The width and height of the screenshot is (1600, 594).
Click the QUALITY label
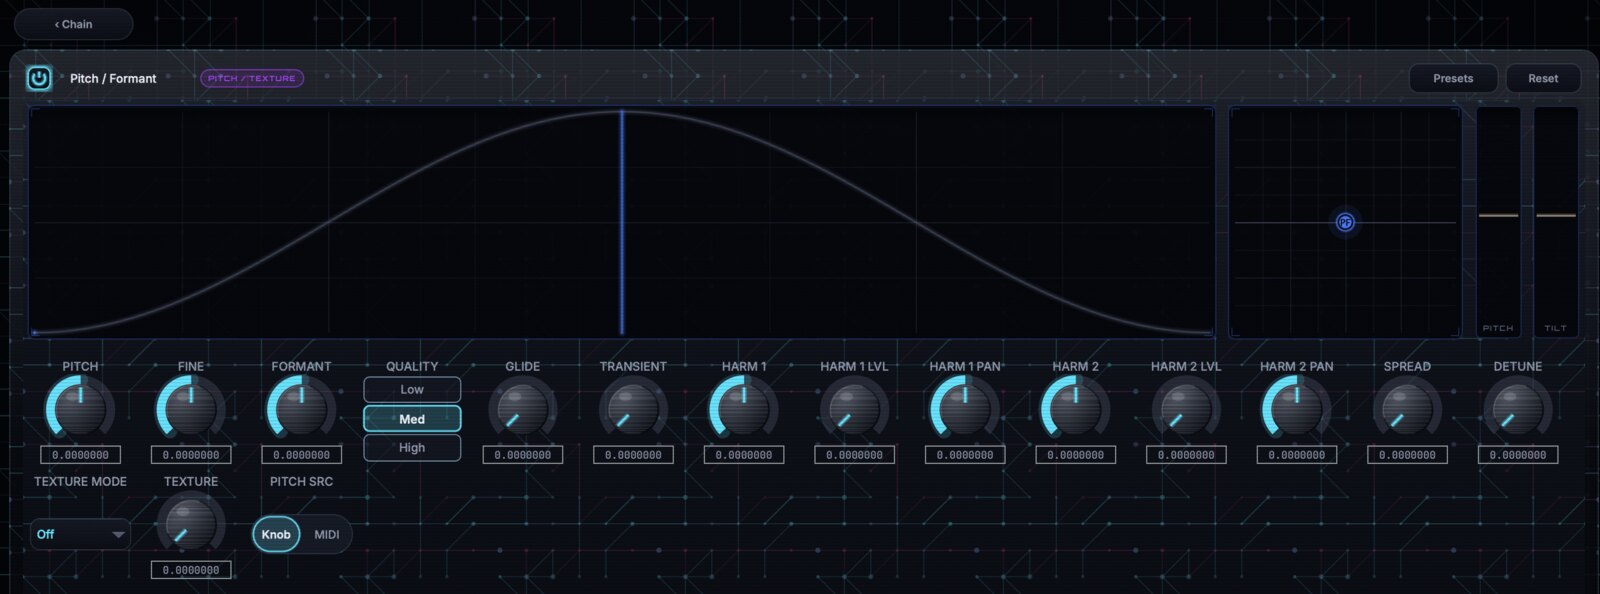412,366
